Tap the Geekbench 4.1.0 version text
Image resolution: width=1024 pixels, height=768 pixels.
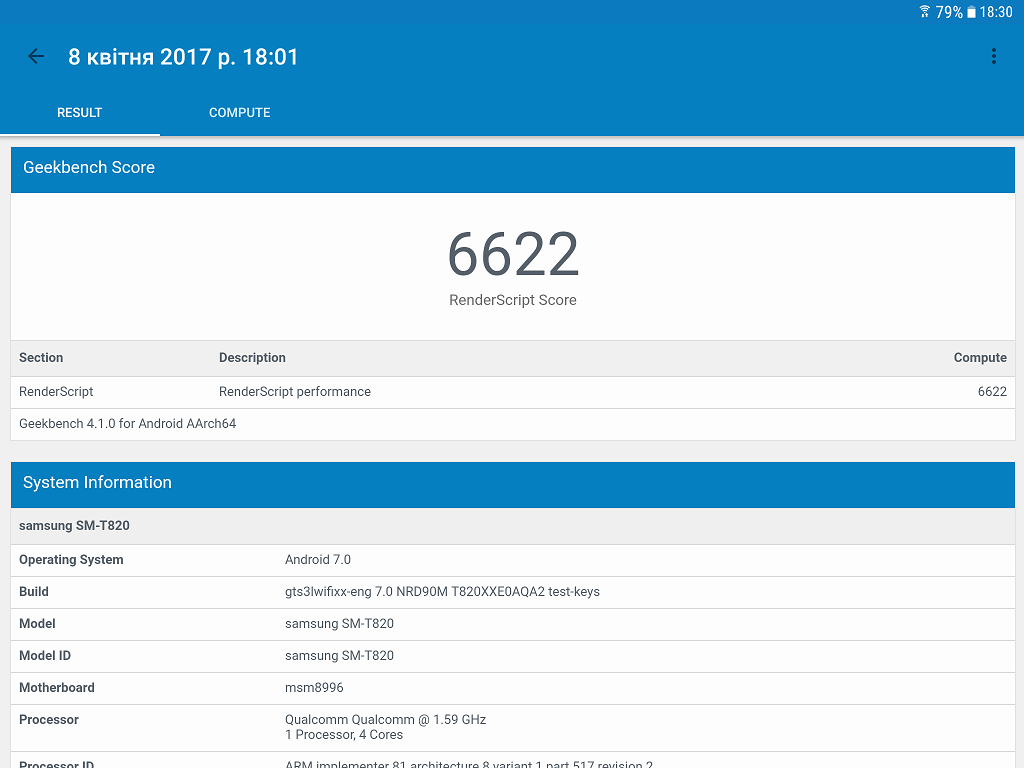click(x=128, y=424)
